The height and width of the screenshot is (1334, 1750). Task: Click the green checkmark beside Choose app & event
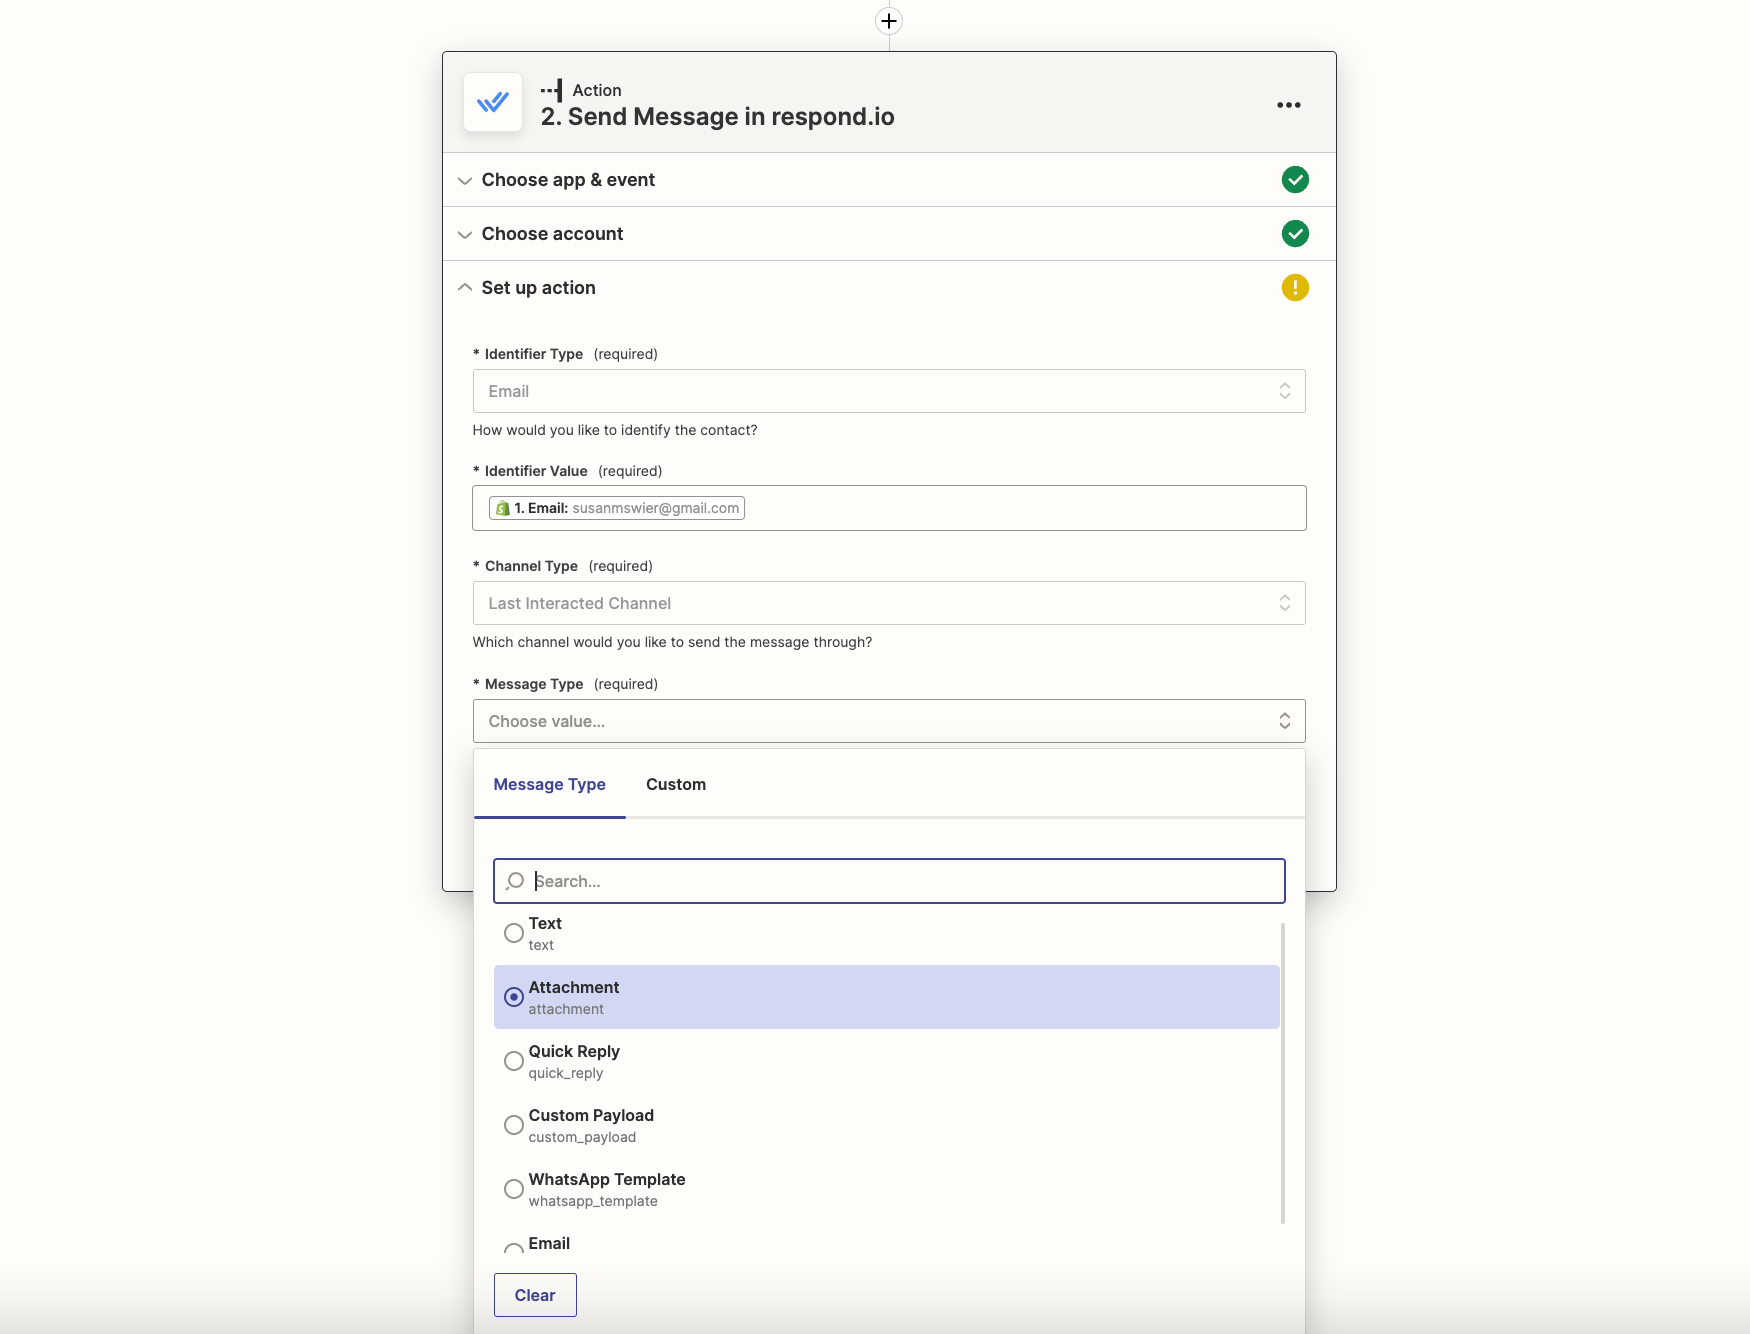click(x=1295, y=180)
